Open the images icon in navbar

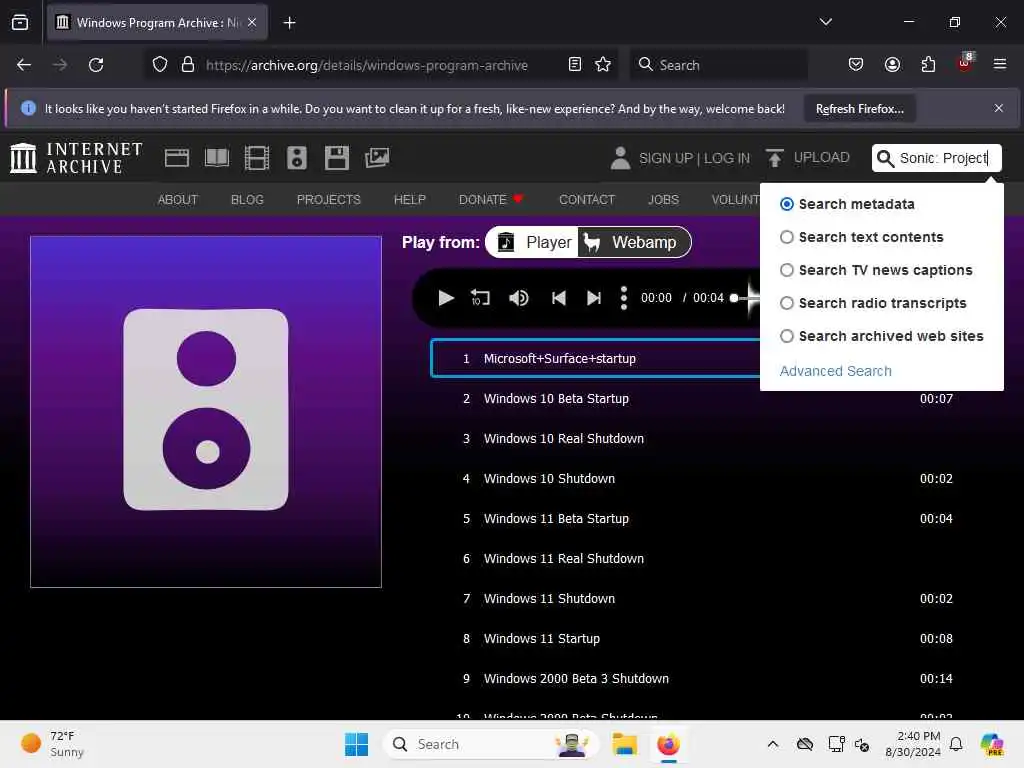[377, 157]
